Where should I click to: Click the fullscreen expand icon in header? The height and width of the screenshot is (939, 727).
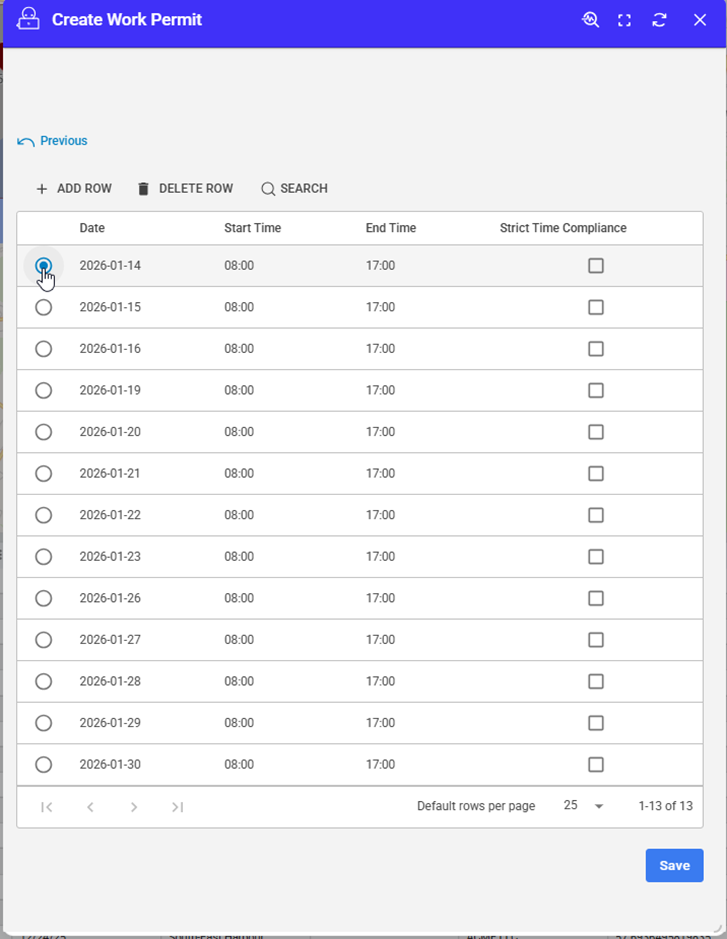pos(624,20)
